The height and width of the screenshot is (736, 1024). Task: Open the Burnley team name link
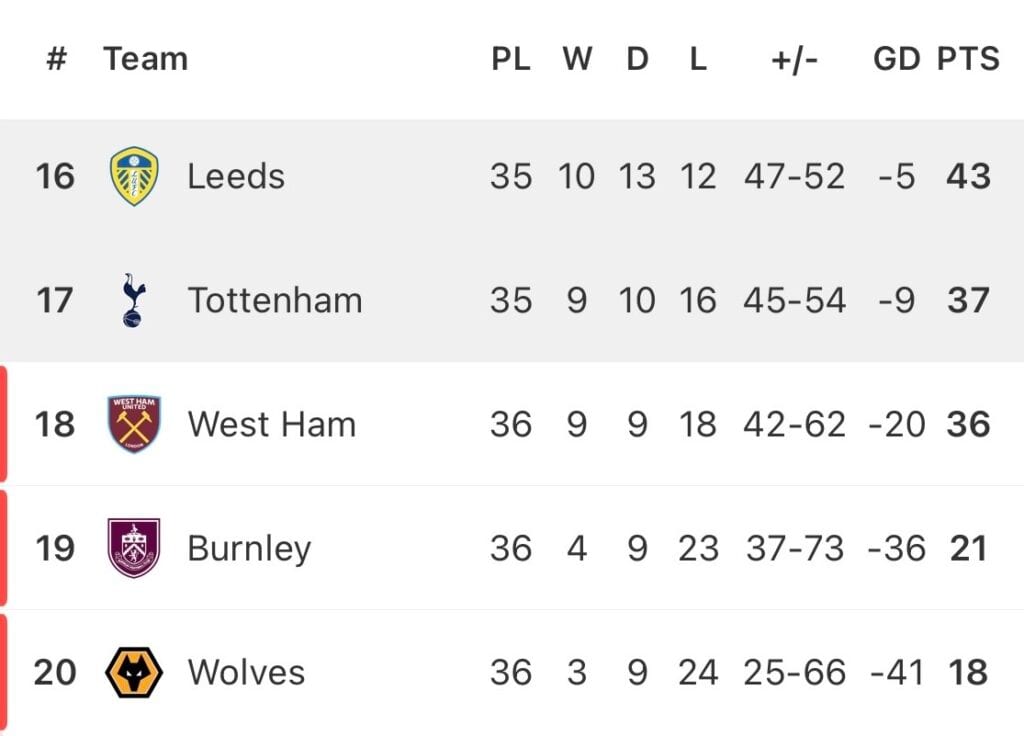point(249,549)
